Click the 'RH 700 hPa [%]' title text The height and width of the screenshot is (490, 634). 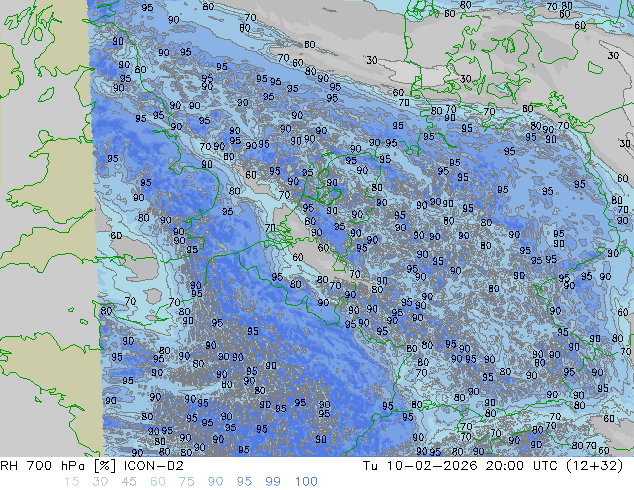coord(59,466)
